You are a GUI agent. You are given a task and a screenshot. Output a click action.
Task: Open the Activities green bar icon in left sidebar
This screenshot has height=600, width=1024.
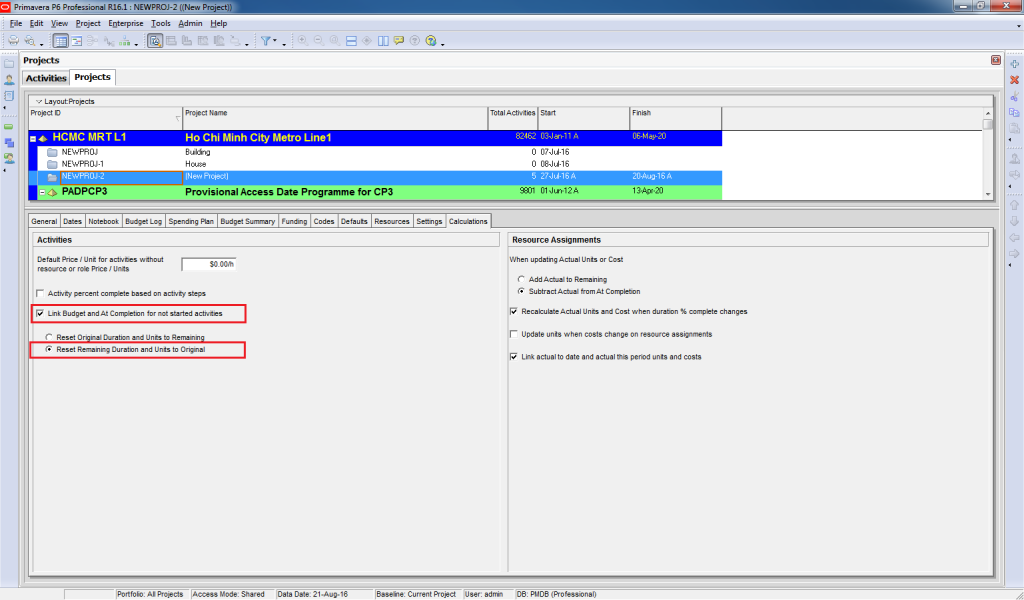[x=9, y=127]
